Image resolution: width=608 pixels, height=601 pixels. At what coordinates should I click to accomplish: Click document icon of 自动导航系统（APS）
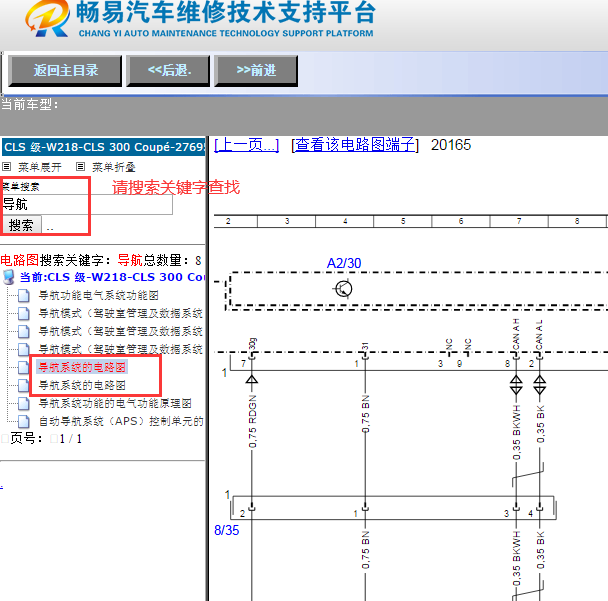tap(24, 421)
